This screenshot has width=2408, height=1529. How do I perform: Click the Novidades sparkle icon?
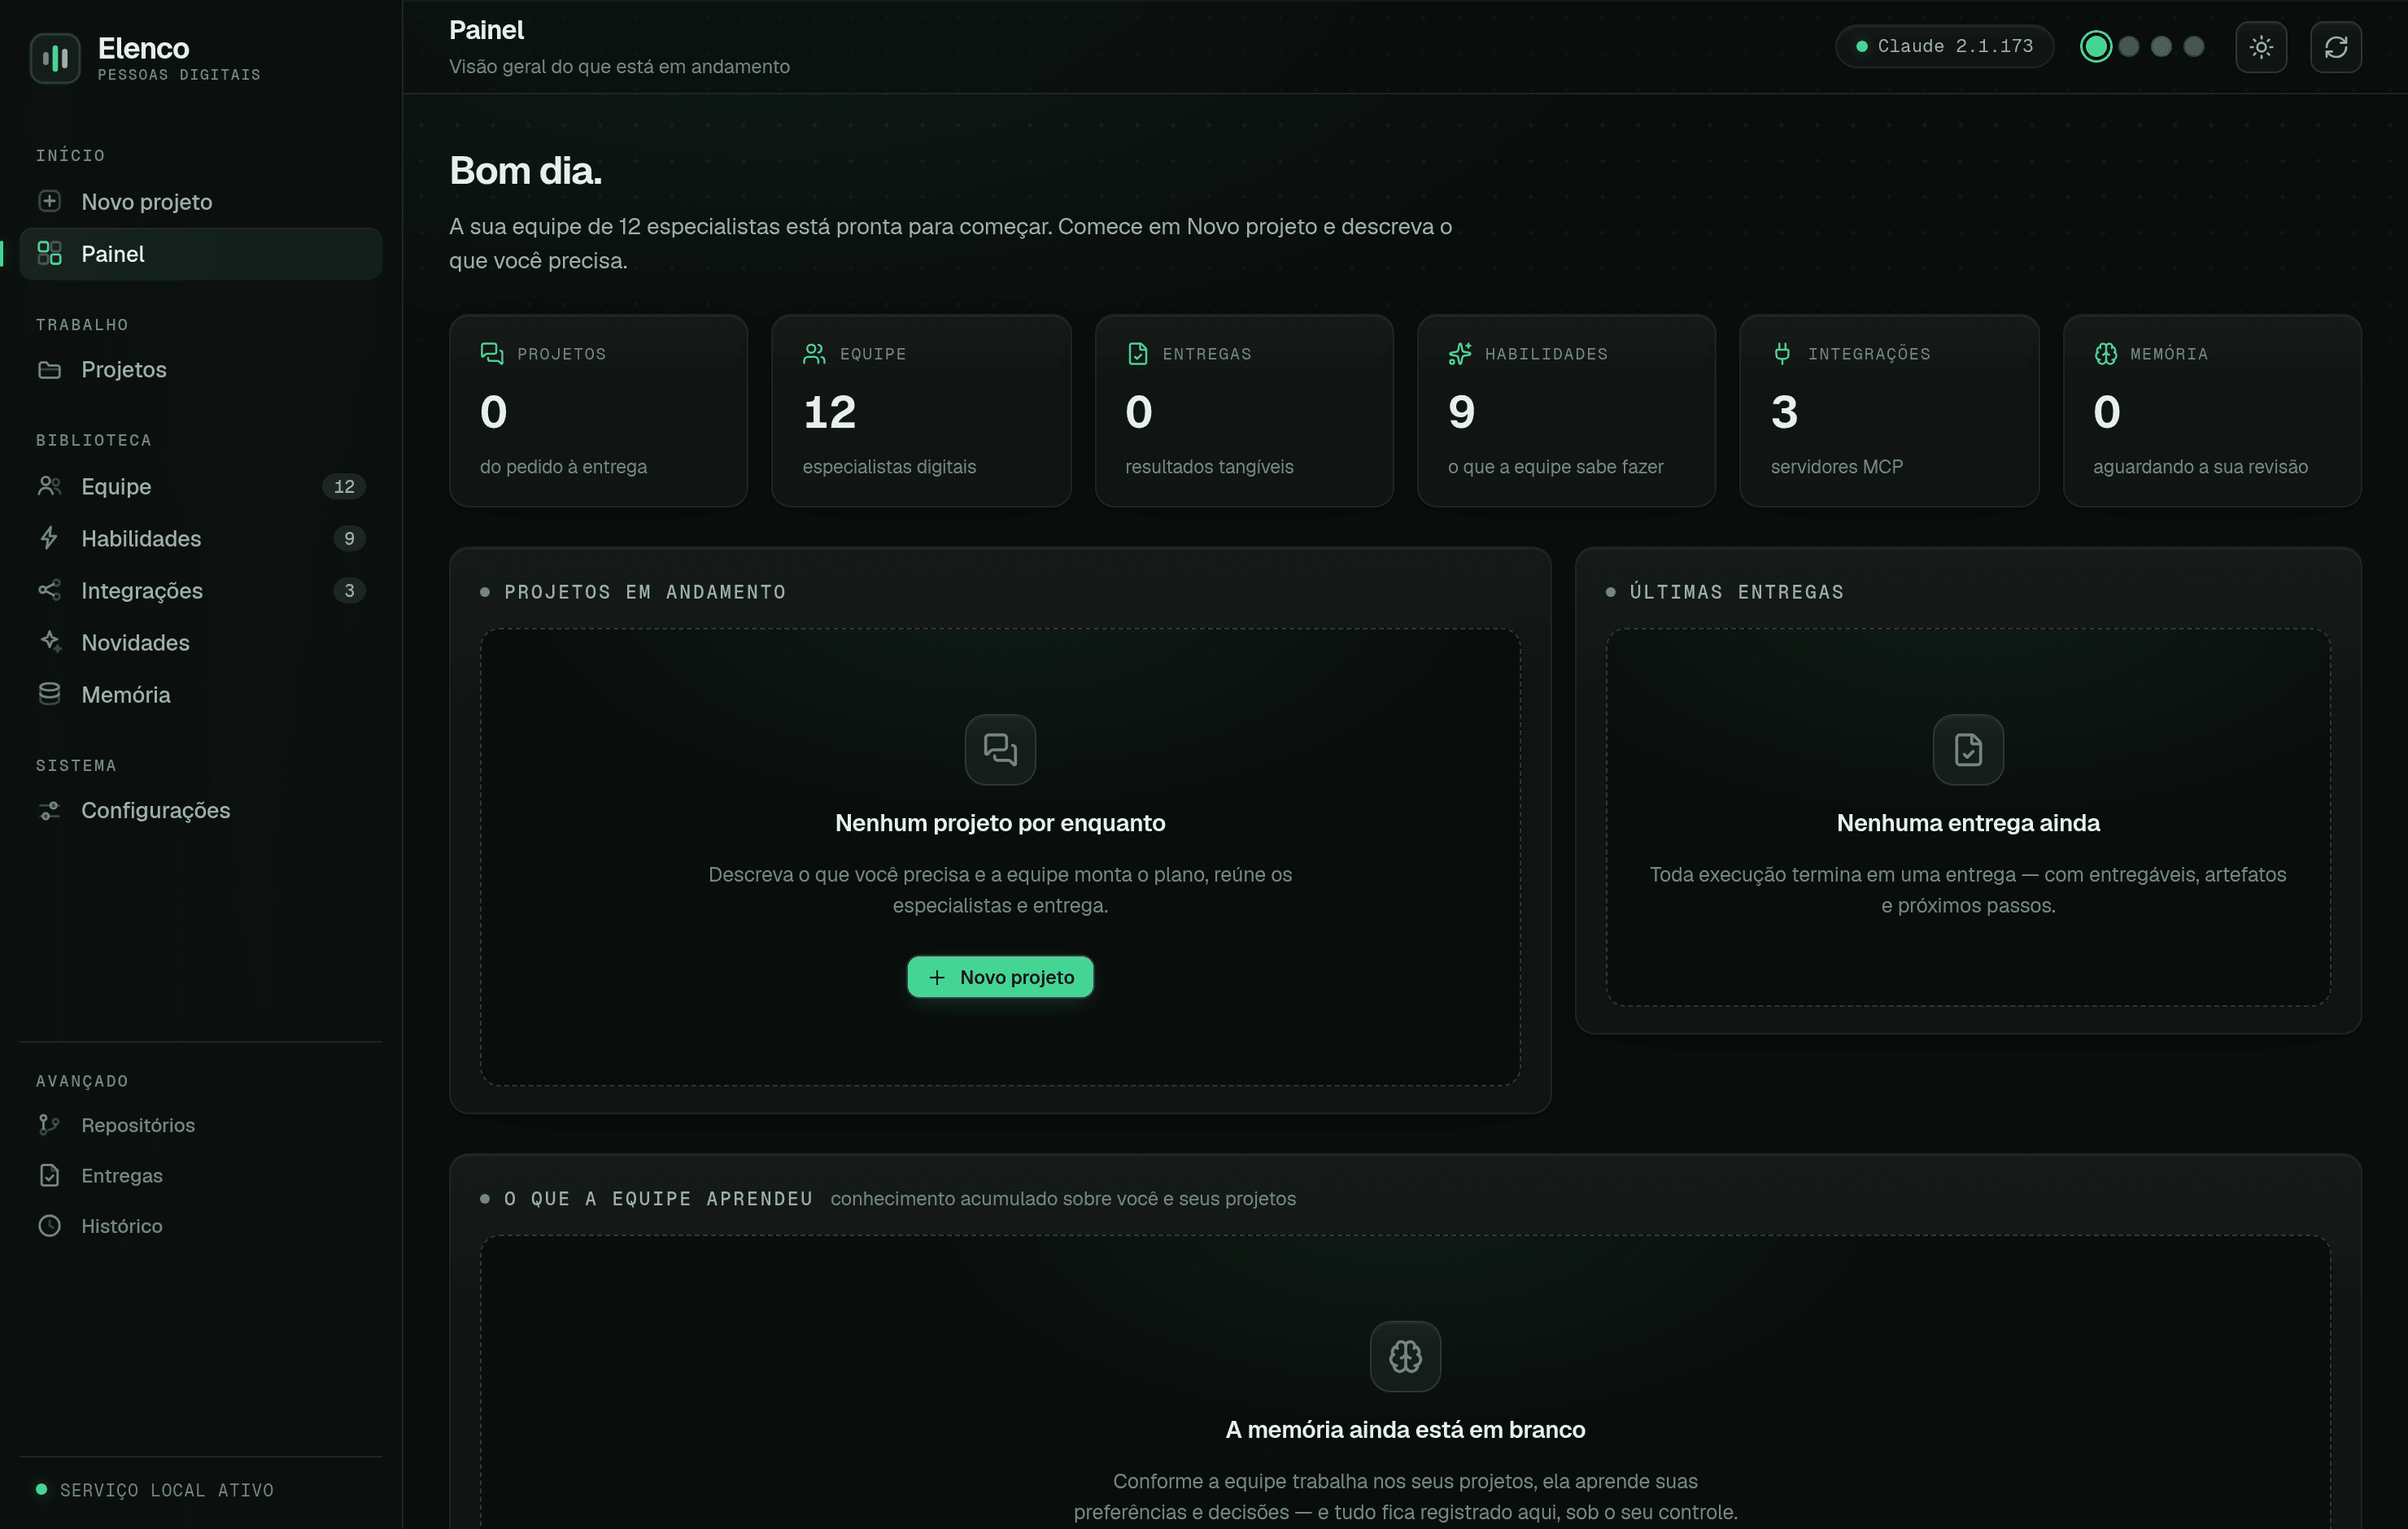[x=49, y=642]
